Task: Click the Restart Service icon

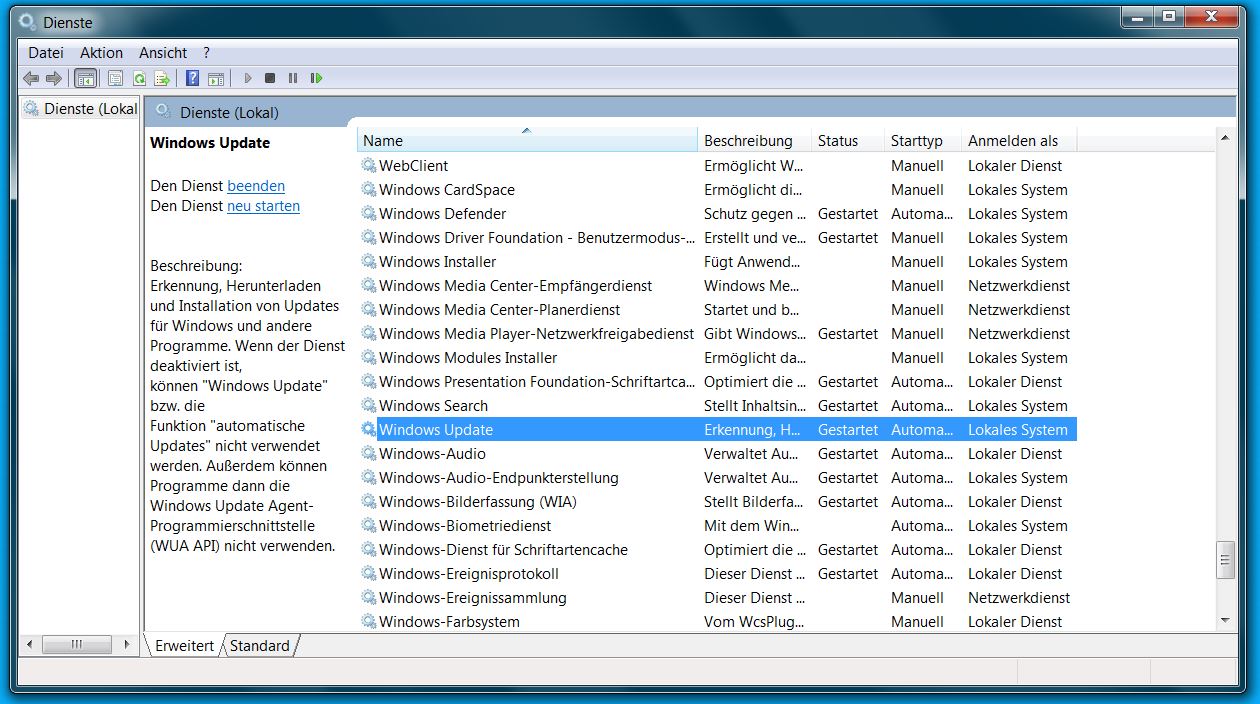Action: tap(316, 78)
